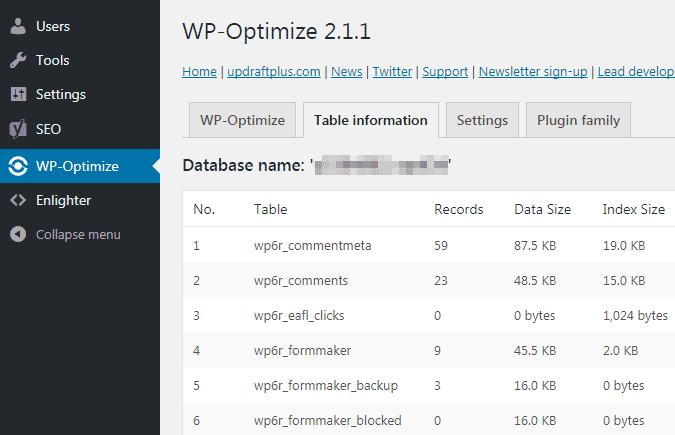Click the Index Size column header
The image size is (675, 435).
pyautogui.click(x=634, y=209)
